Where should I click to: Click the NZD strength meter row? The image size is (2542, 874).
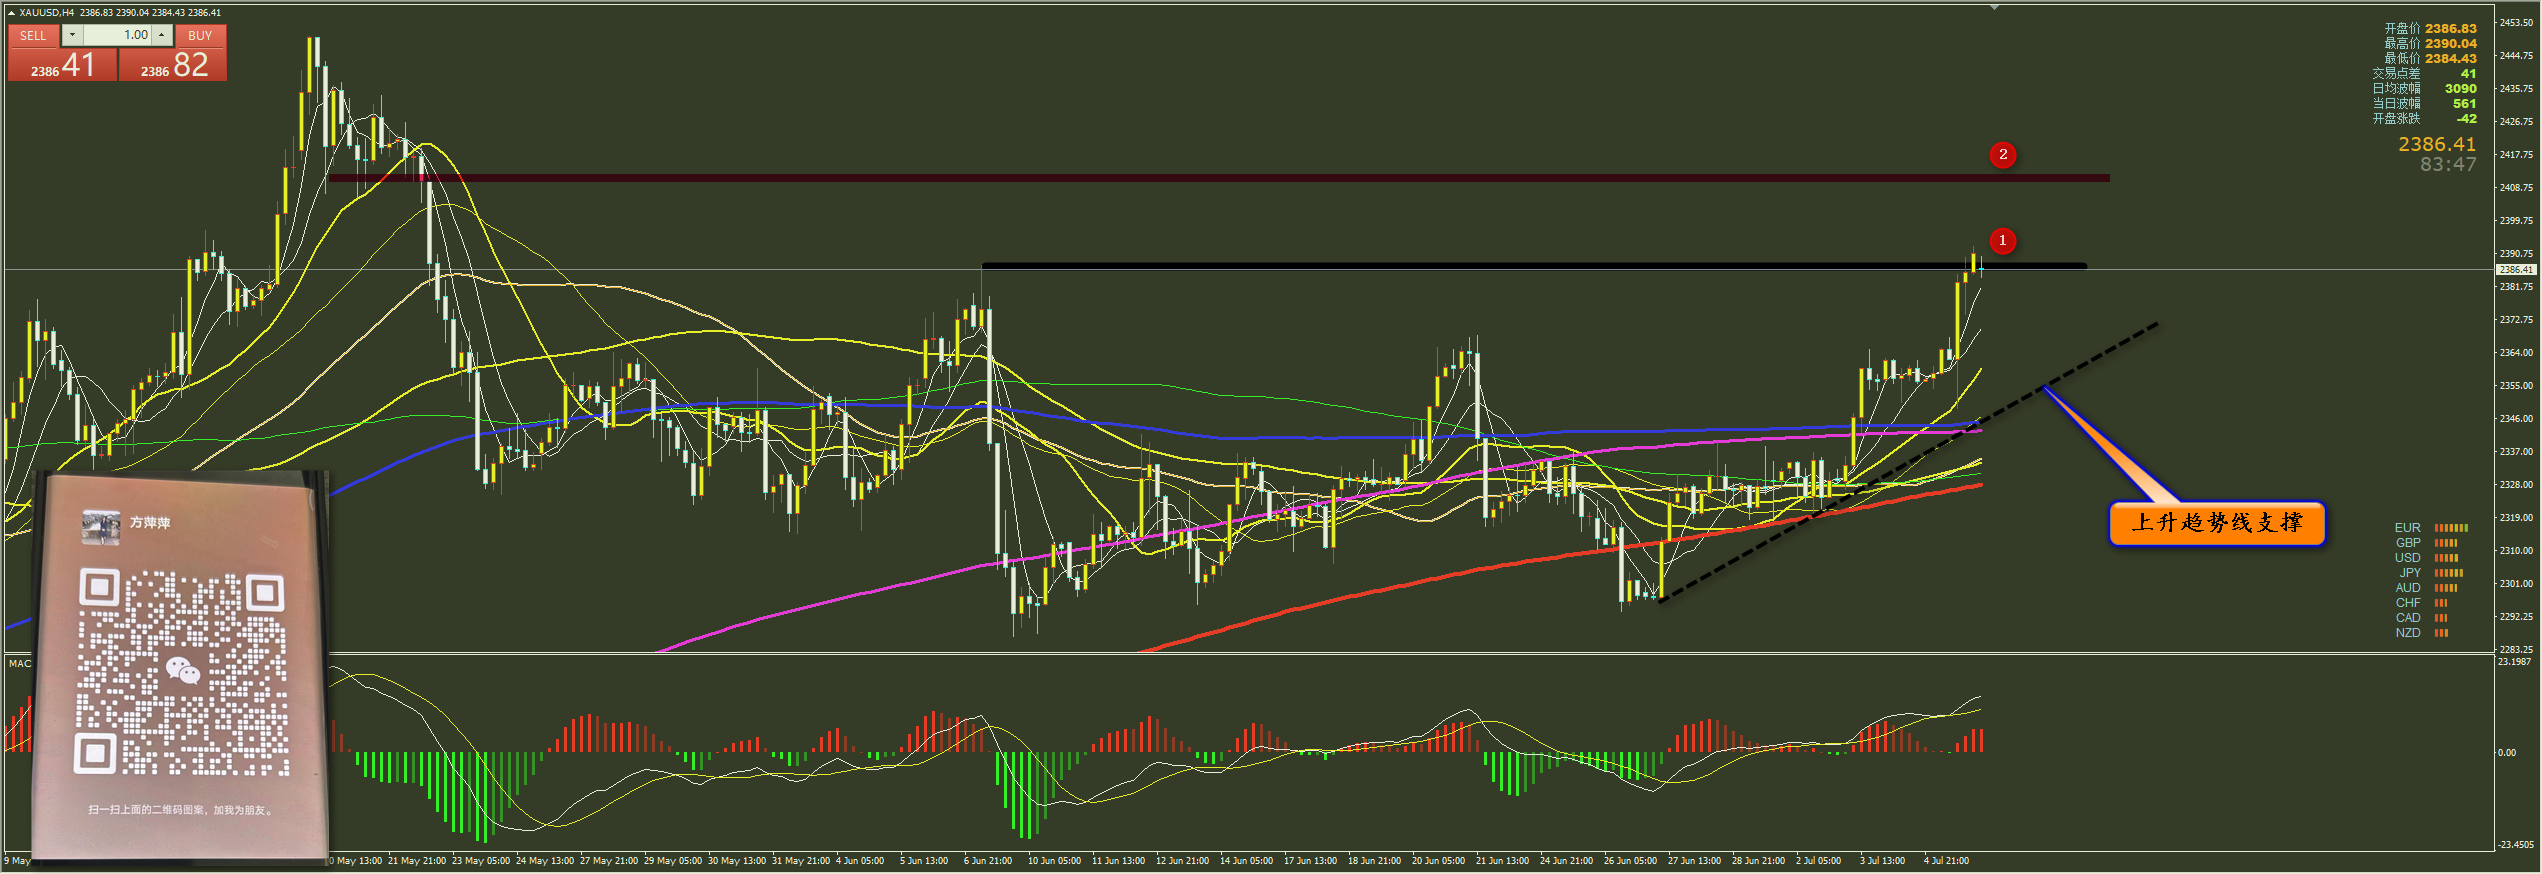2421,633
